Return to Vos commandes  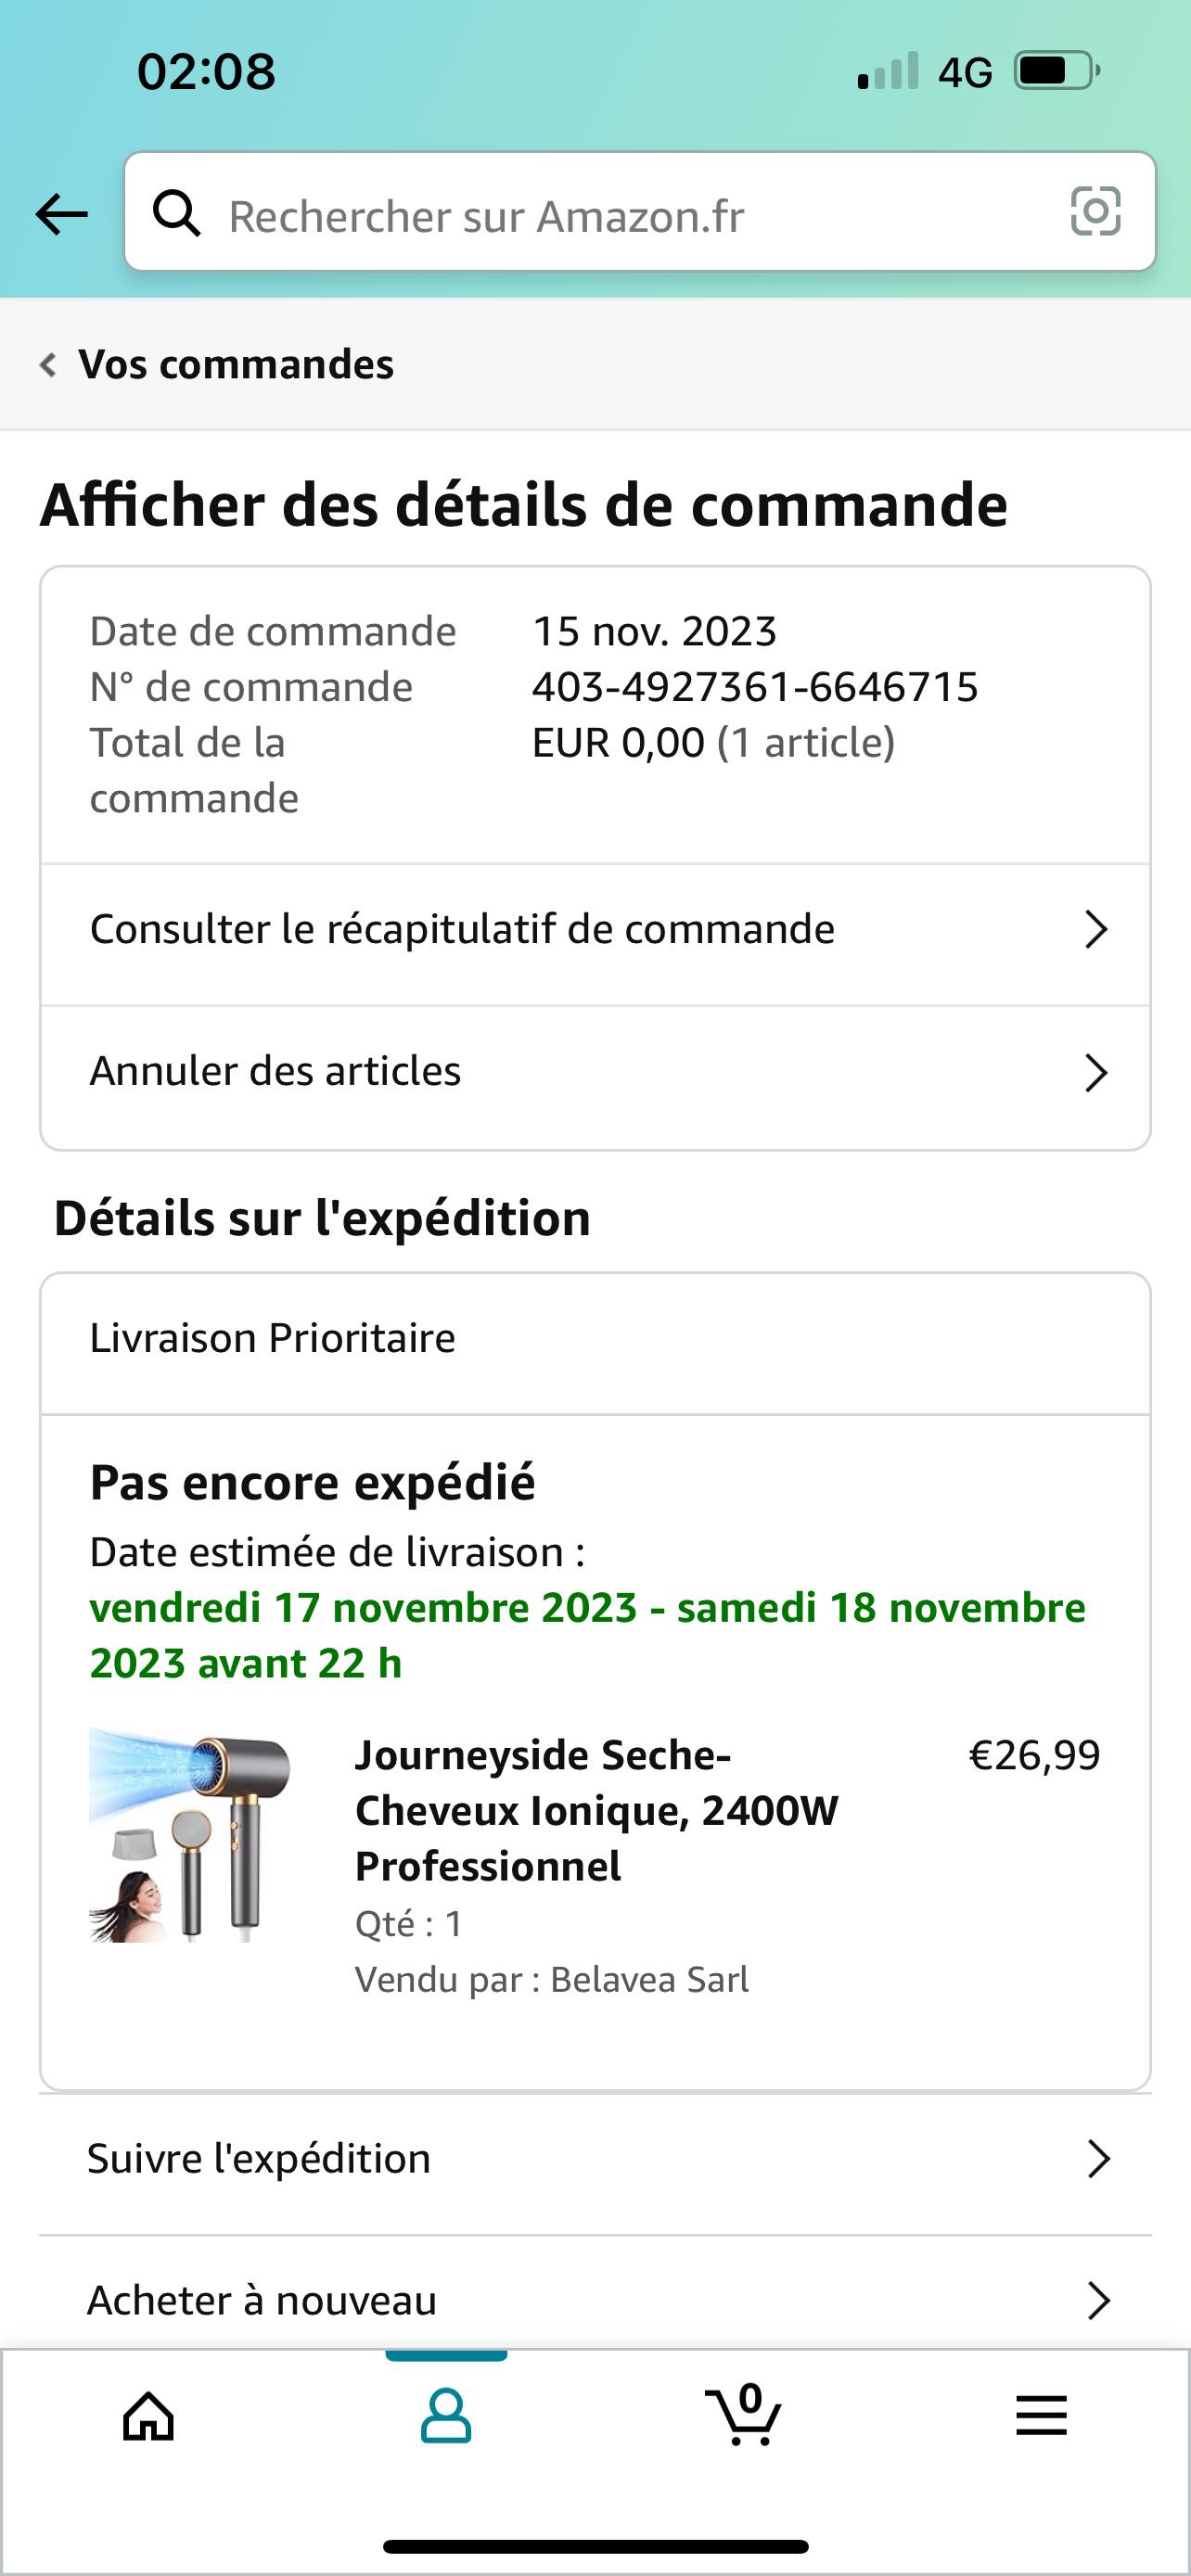click(236, 364)
